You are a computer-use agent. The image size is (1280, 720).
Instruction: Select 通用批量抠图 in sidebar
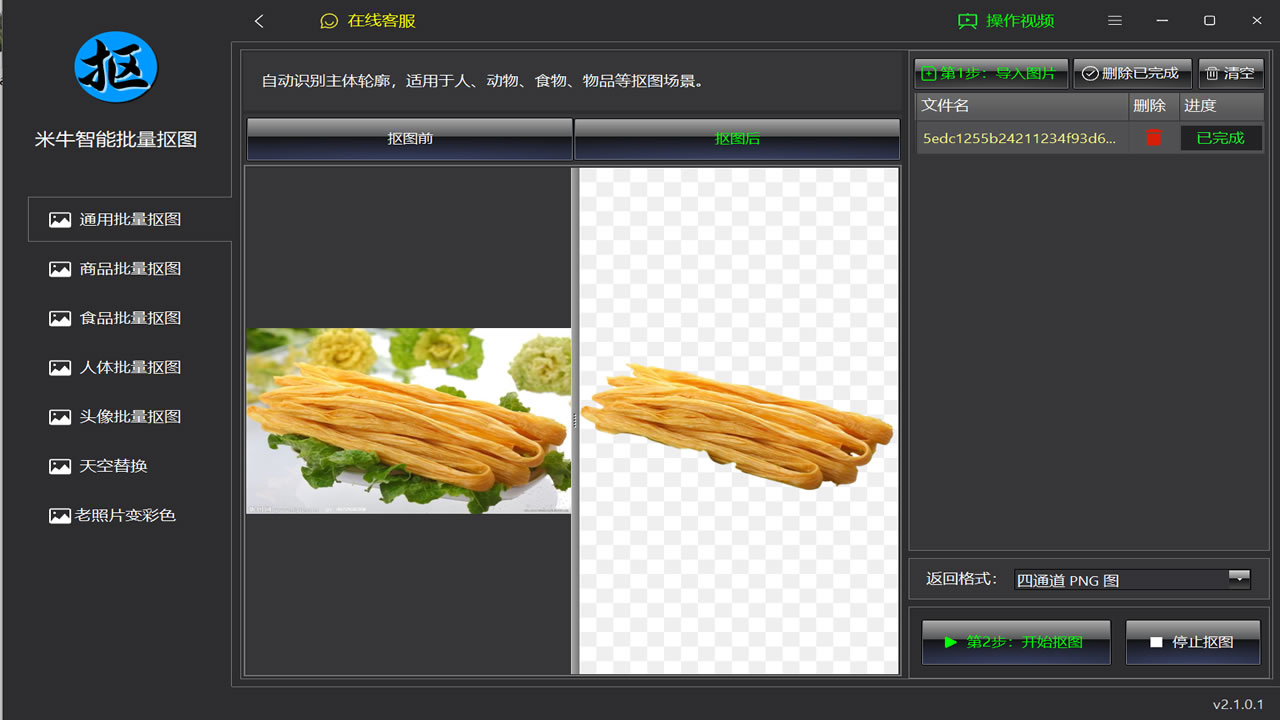[x=130, y=219]
